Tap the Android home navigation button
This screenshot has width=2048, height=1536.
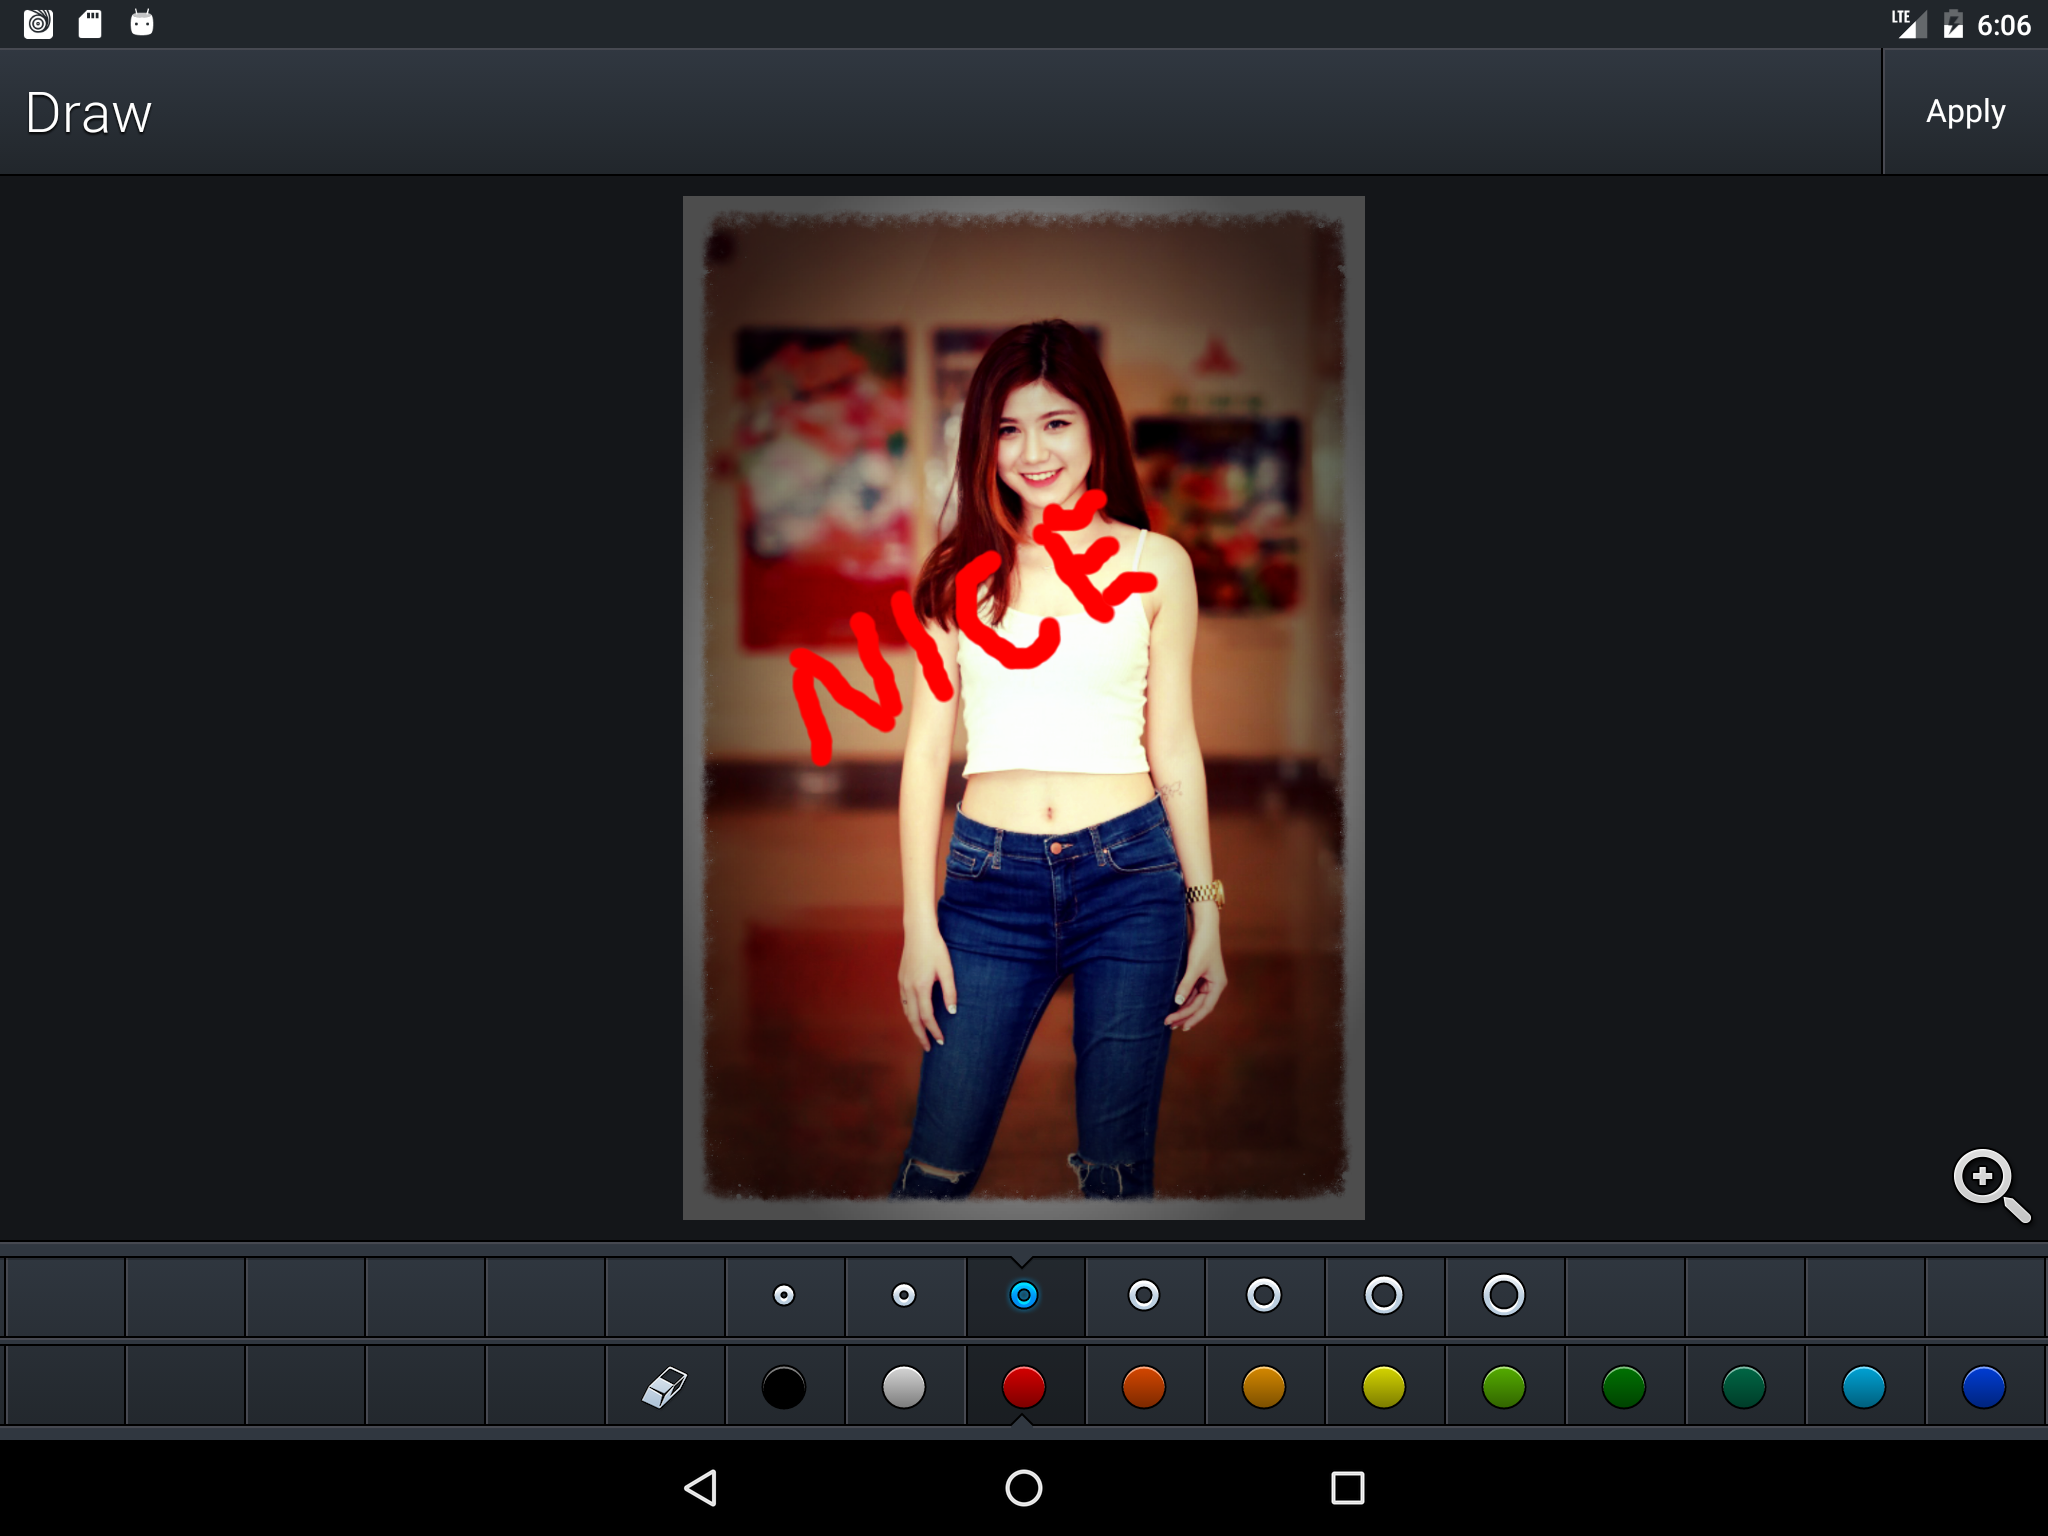coord(1024,1488)
